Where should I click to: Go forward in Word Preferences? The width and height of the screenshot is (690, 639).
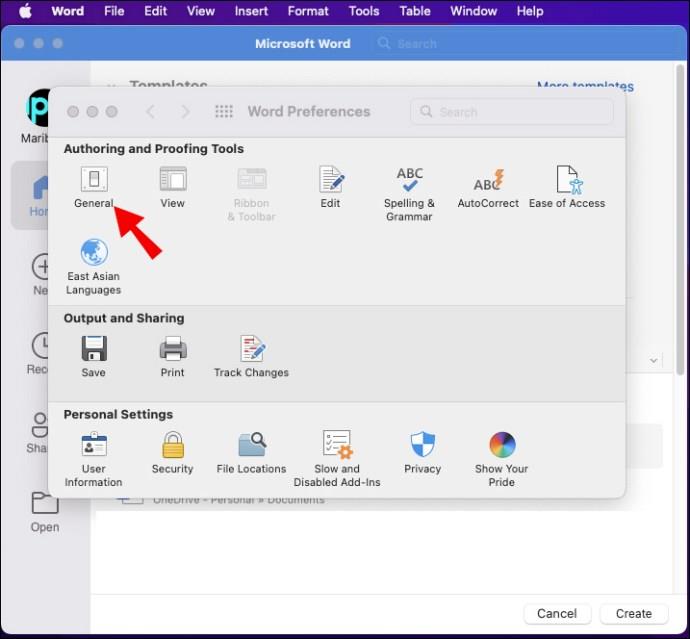point(185,111)
